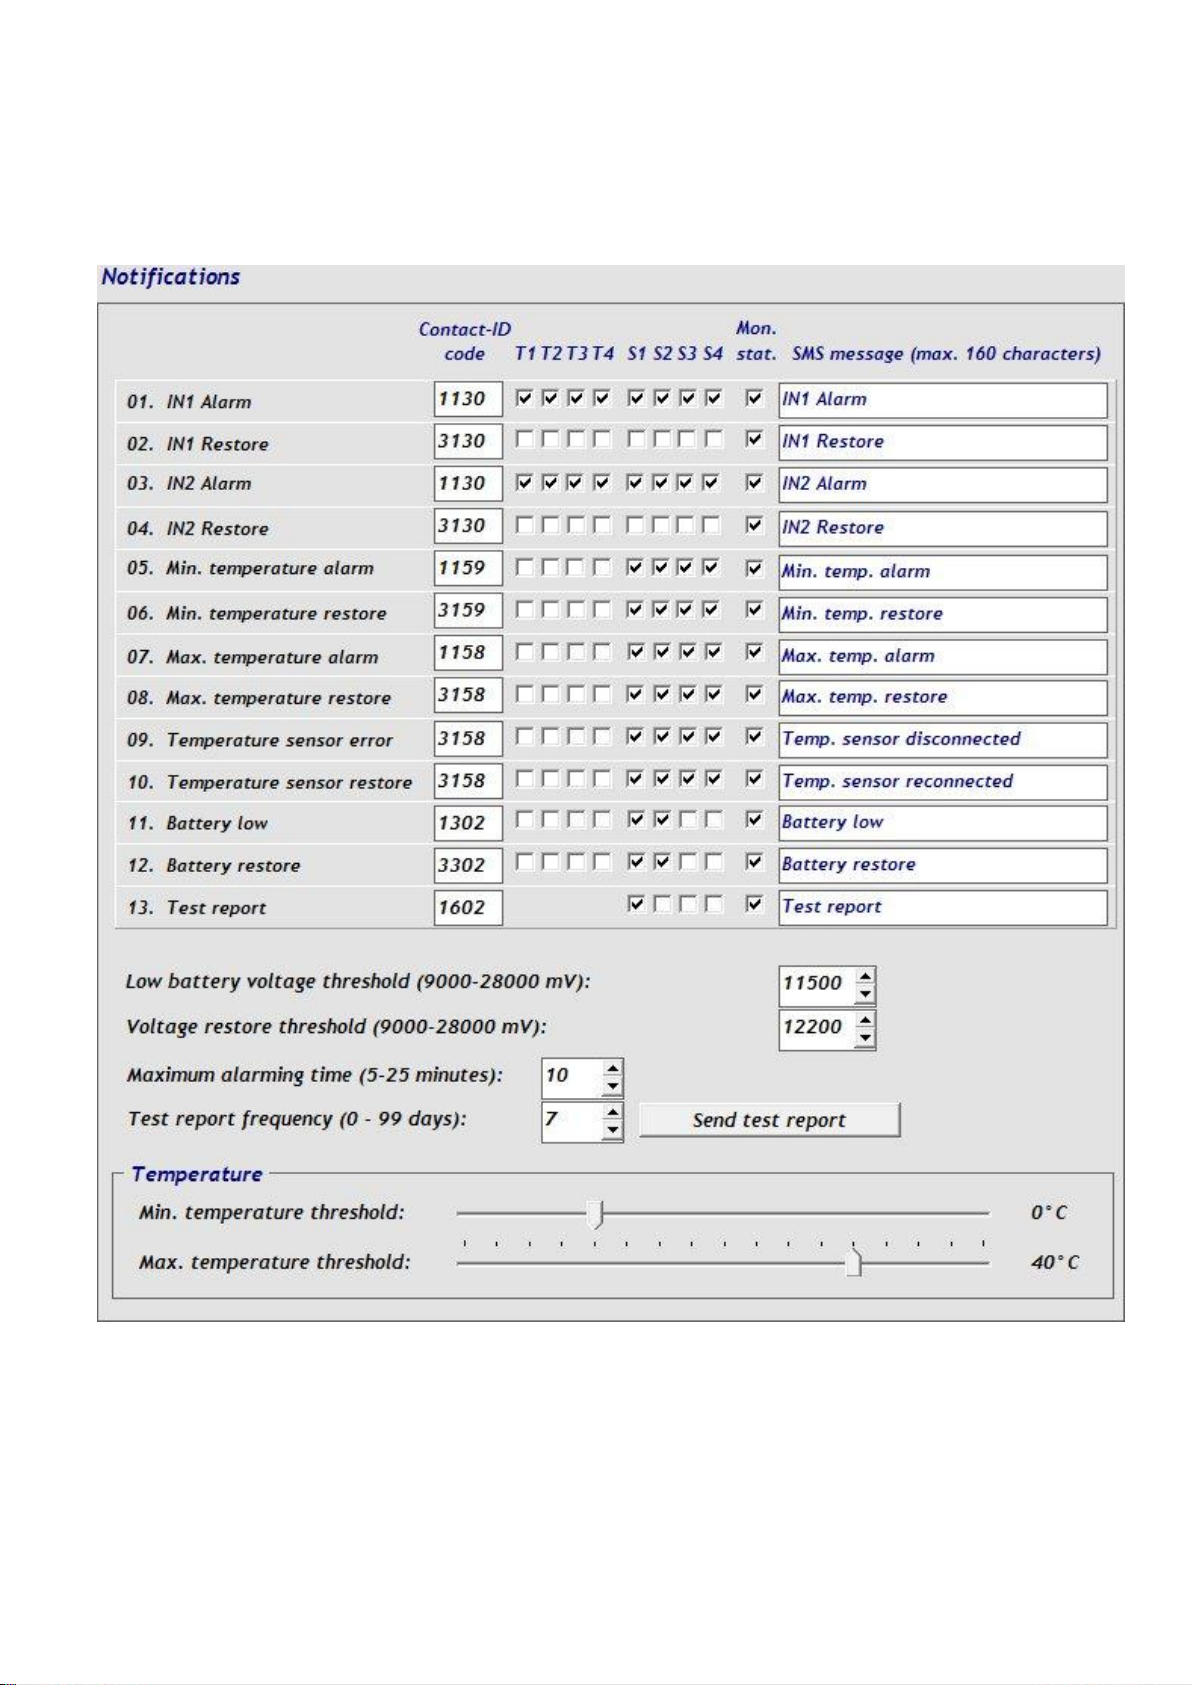Click the Temp. sensor disconnected SMS message field
Viewport: 1192px width, 1685px height.
pyautogui.click(x=942, y=739)
